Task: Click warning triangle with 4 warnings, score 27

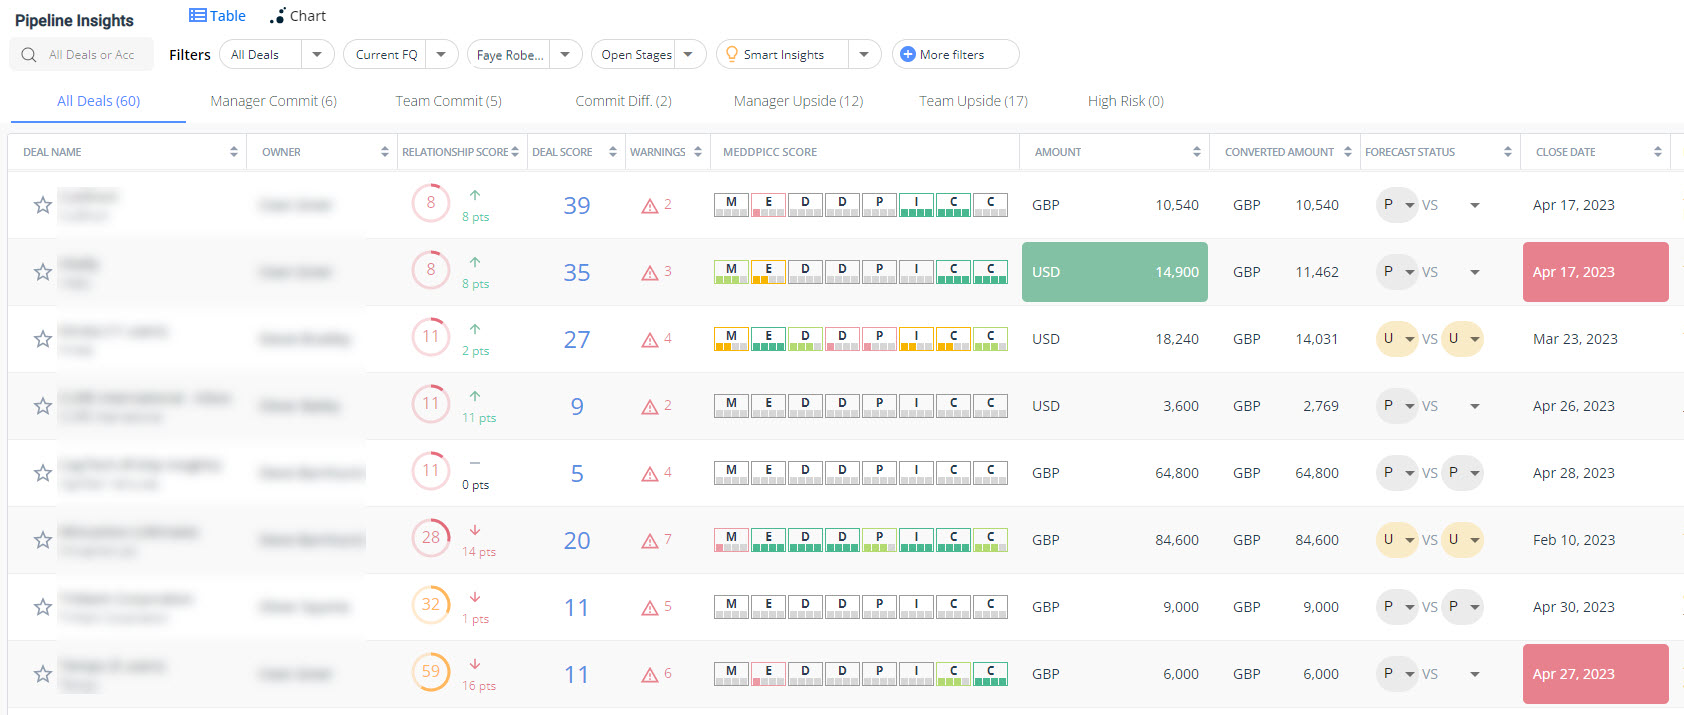Action: click(x=650, y=340)
